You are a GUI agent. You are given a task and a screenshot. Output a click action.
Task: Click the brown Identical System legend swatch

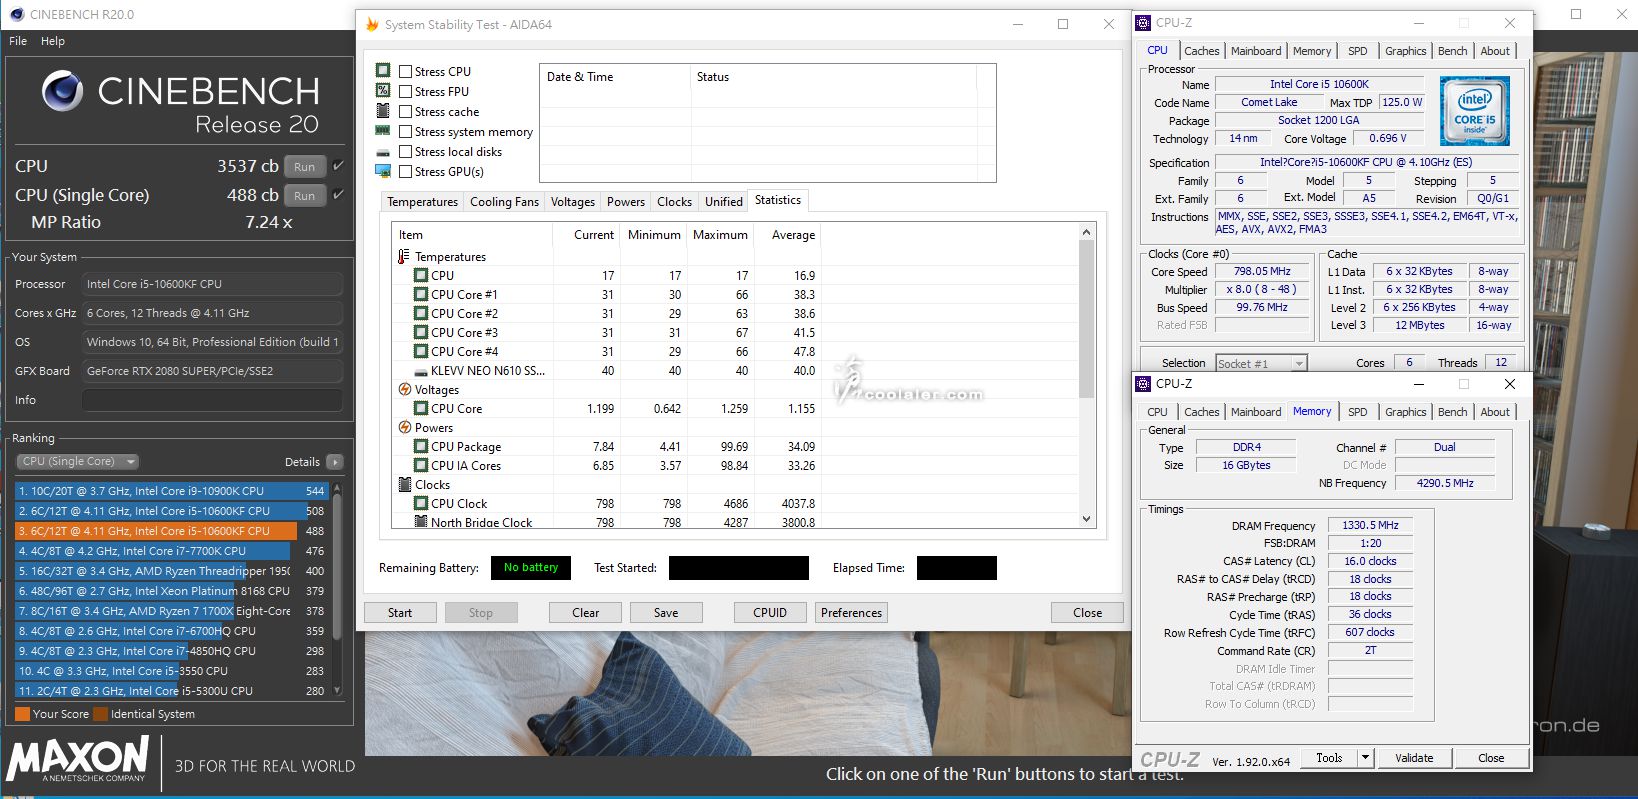pos(100,714)
